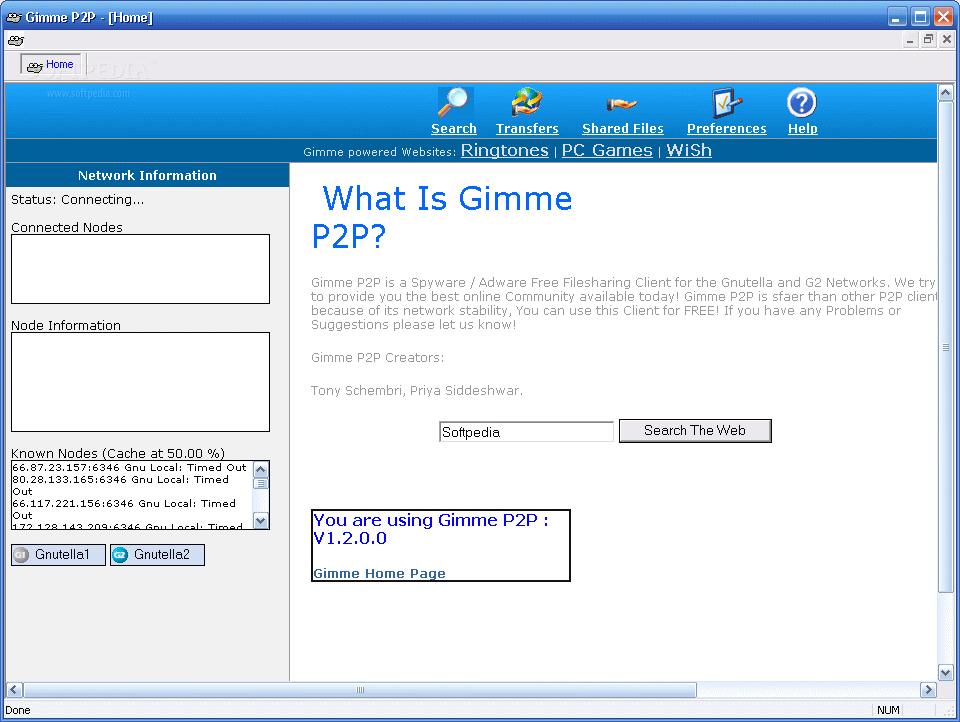The height and width of the screenshot is (722, 960).
Task: Select the 66.87.23.157:6346 known node entry
Action: click(129, 467)
